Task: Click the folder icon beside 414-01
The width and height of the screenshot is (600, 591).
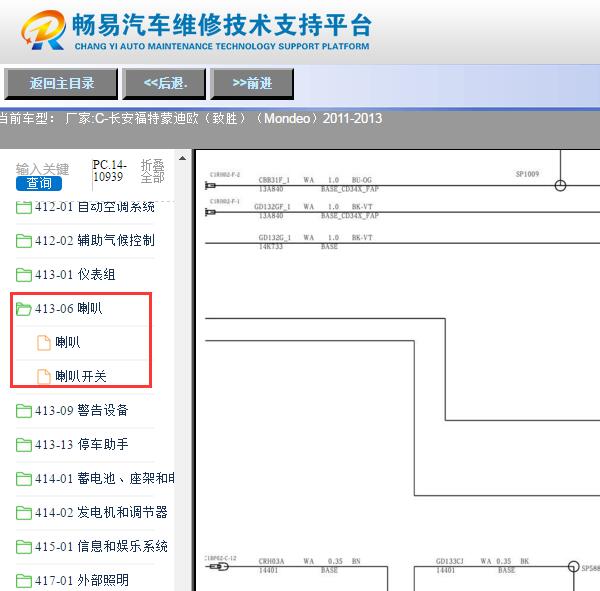Action: 24,479
